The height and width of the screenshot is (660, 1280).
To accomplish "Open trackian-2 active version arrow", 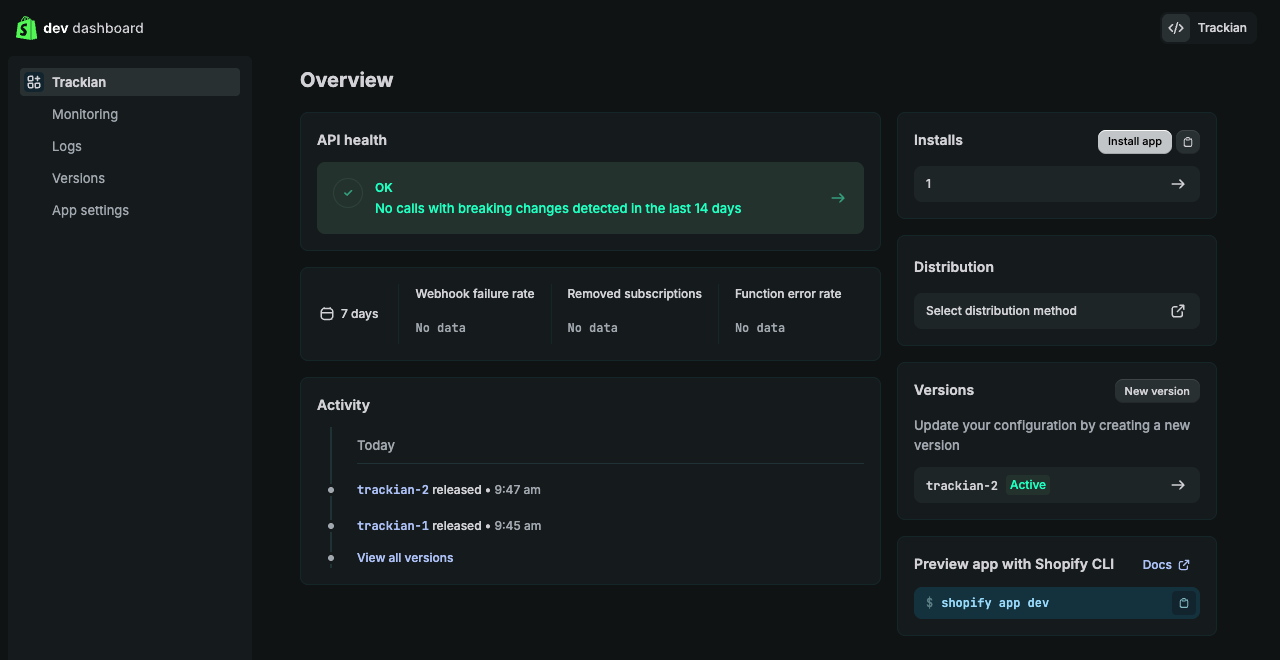I will (x=1178, y=485).
